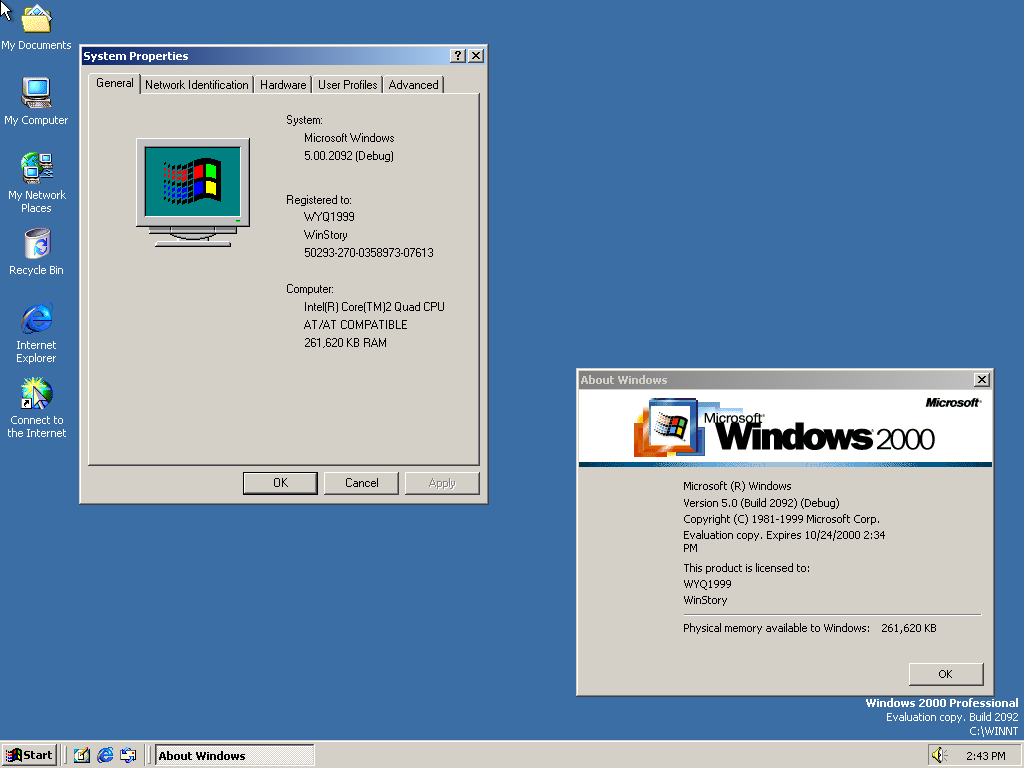
Task: Click 'WYQ1999' in About Windows dialog
Action: pyautogui.click(x=707, y=584)
